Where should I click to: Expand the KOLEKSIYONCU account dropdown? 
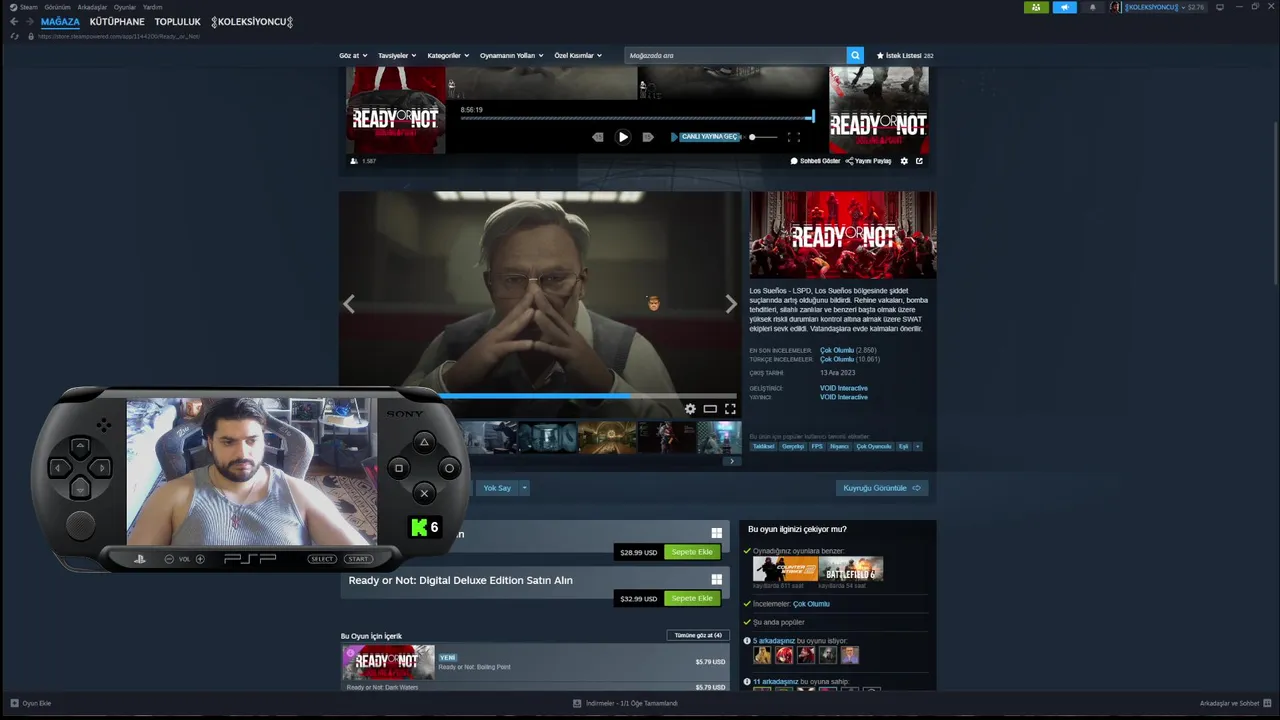(x=1158, y=7)
